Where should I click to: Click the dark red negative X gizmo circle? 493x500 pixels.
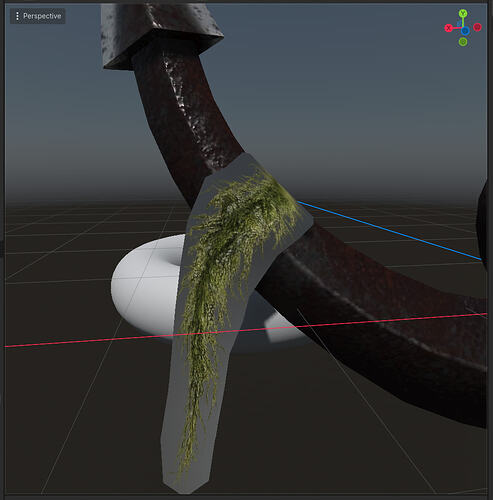click(477, 27)
